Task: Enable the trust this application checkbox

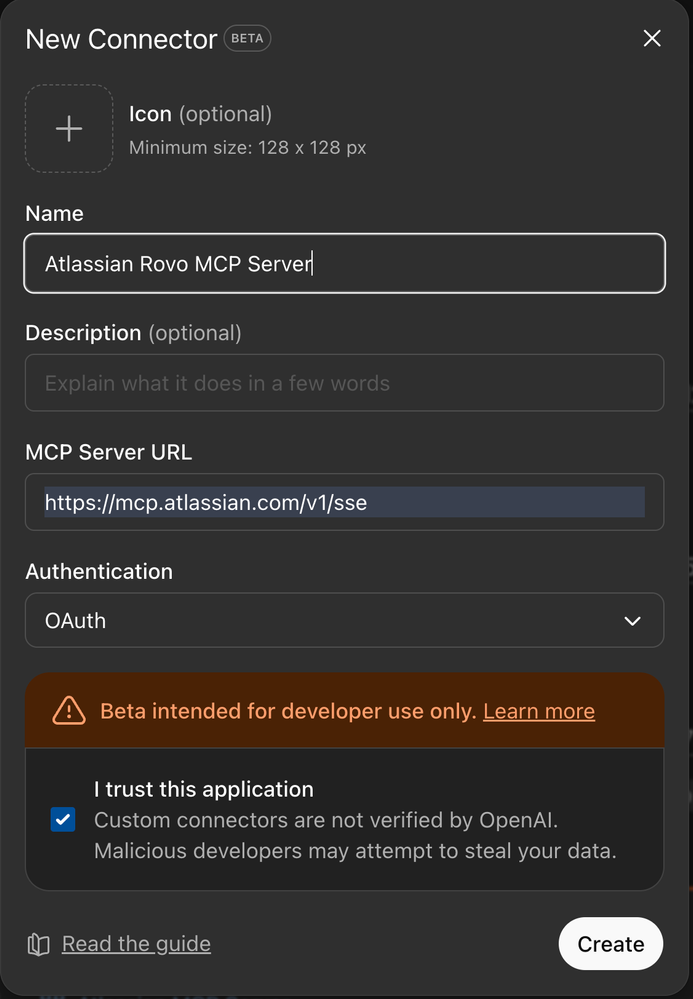Action: point(63,821)
